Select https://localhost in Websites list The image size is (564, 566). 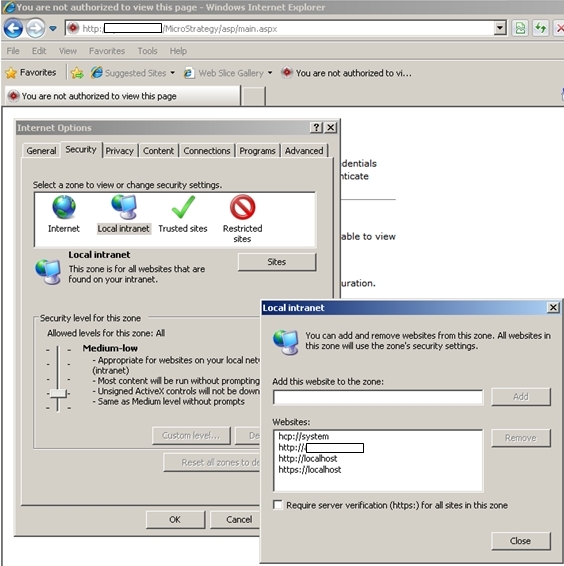310,470
